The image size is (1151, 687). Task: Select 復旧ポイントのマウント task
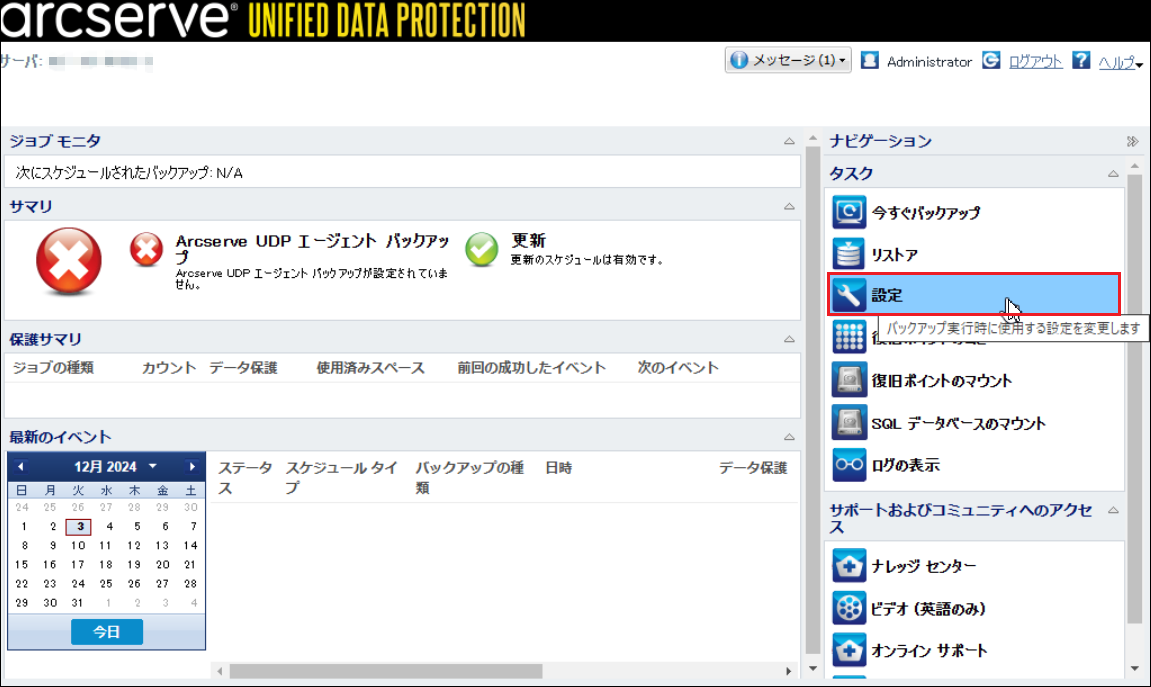941,381
